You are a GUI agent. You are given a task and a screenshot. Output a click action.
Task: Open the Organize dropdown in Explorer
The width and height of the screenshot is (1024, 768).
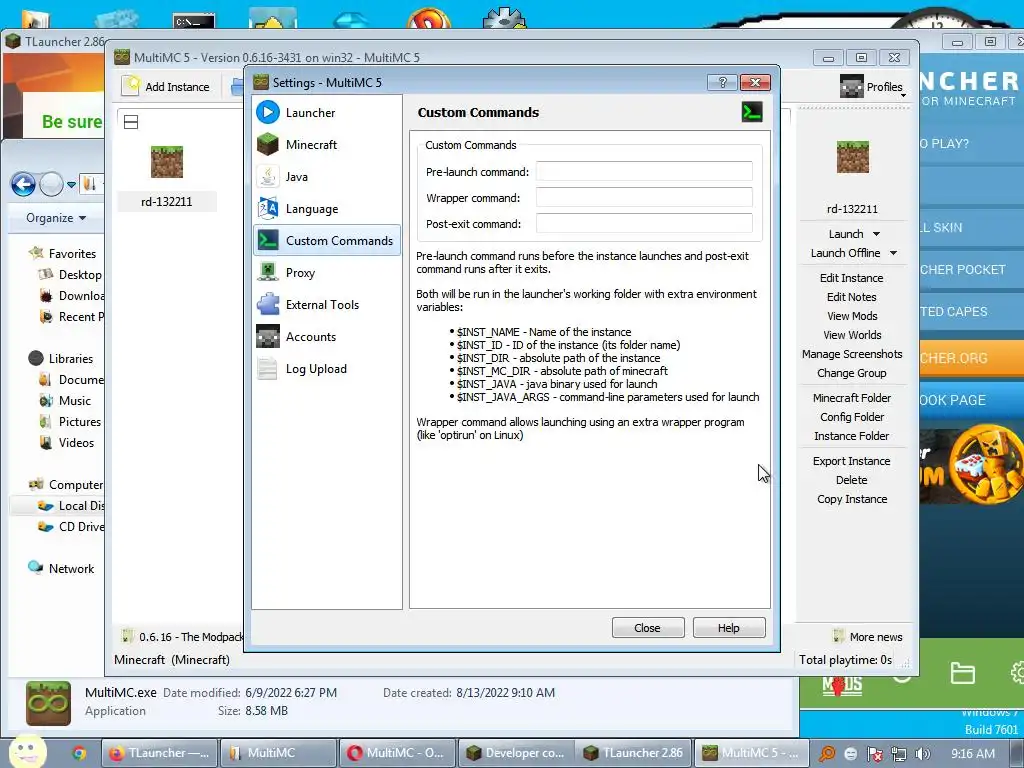point(56,217)
